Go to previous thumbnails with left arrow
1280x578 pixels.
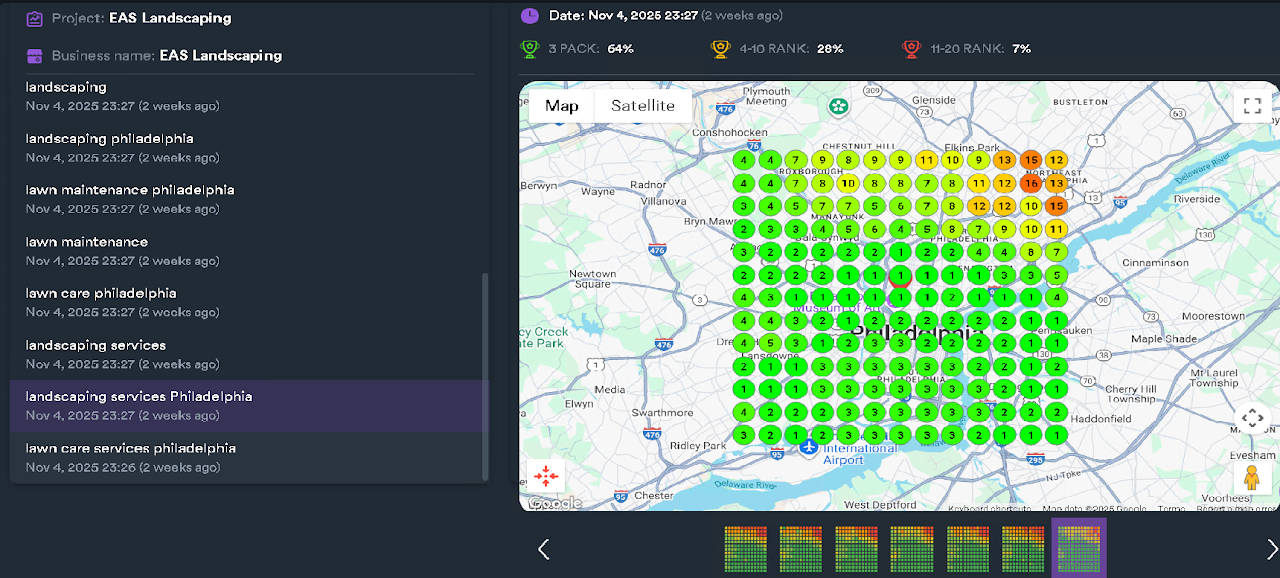543,549
